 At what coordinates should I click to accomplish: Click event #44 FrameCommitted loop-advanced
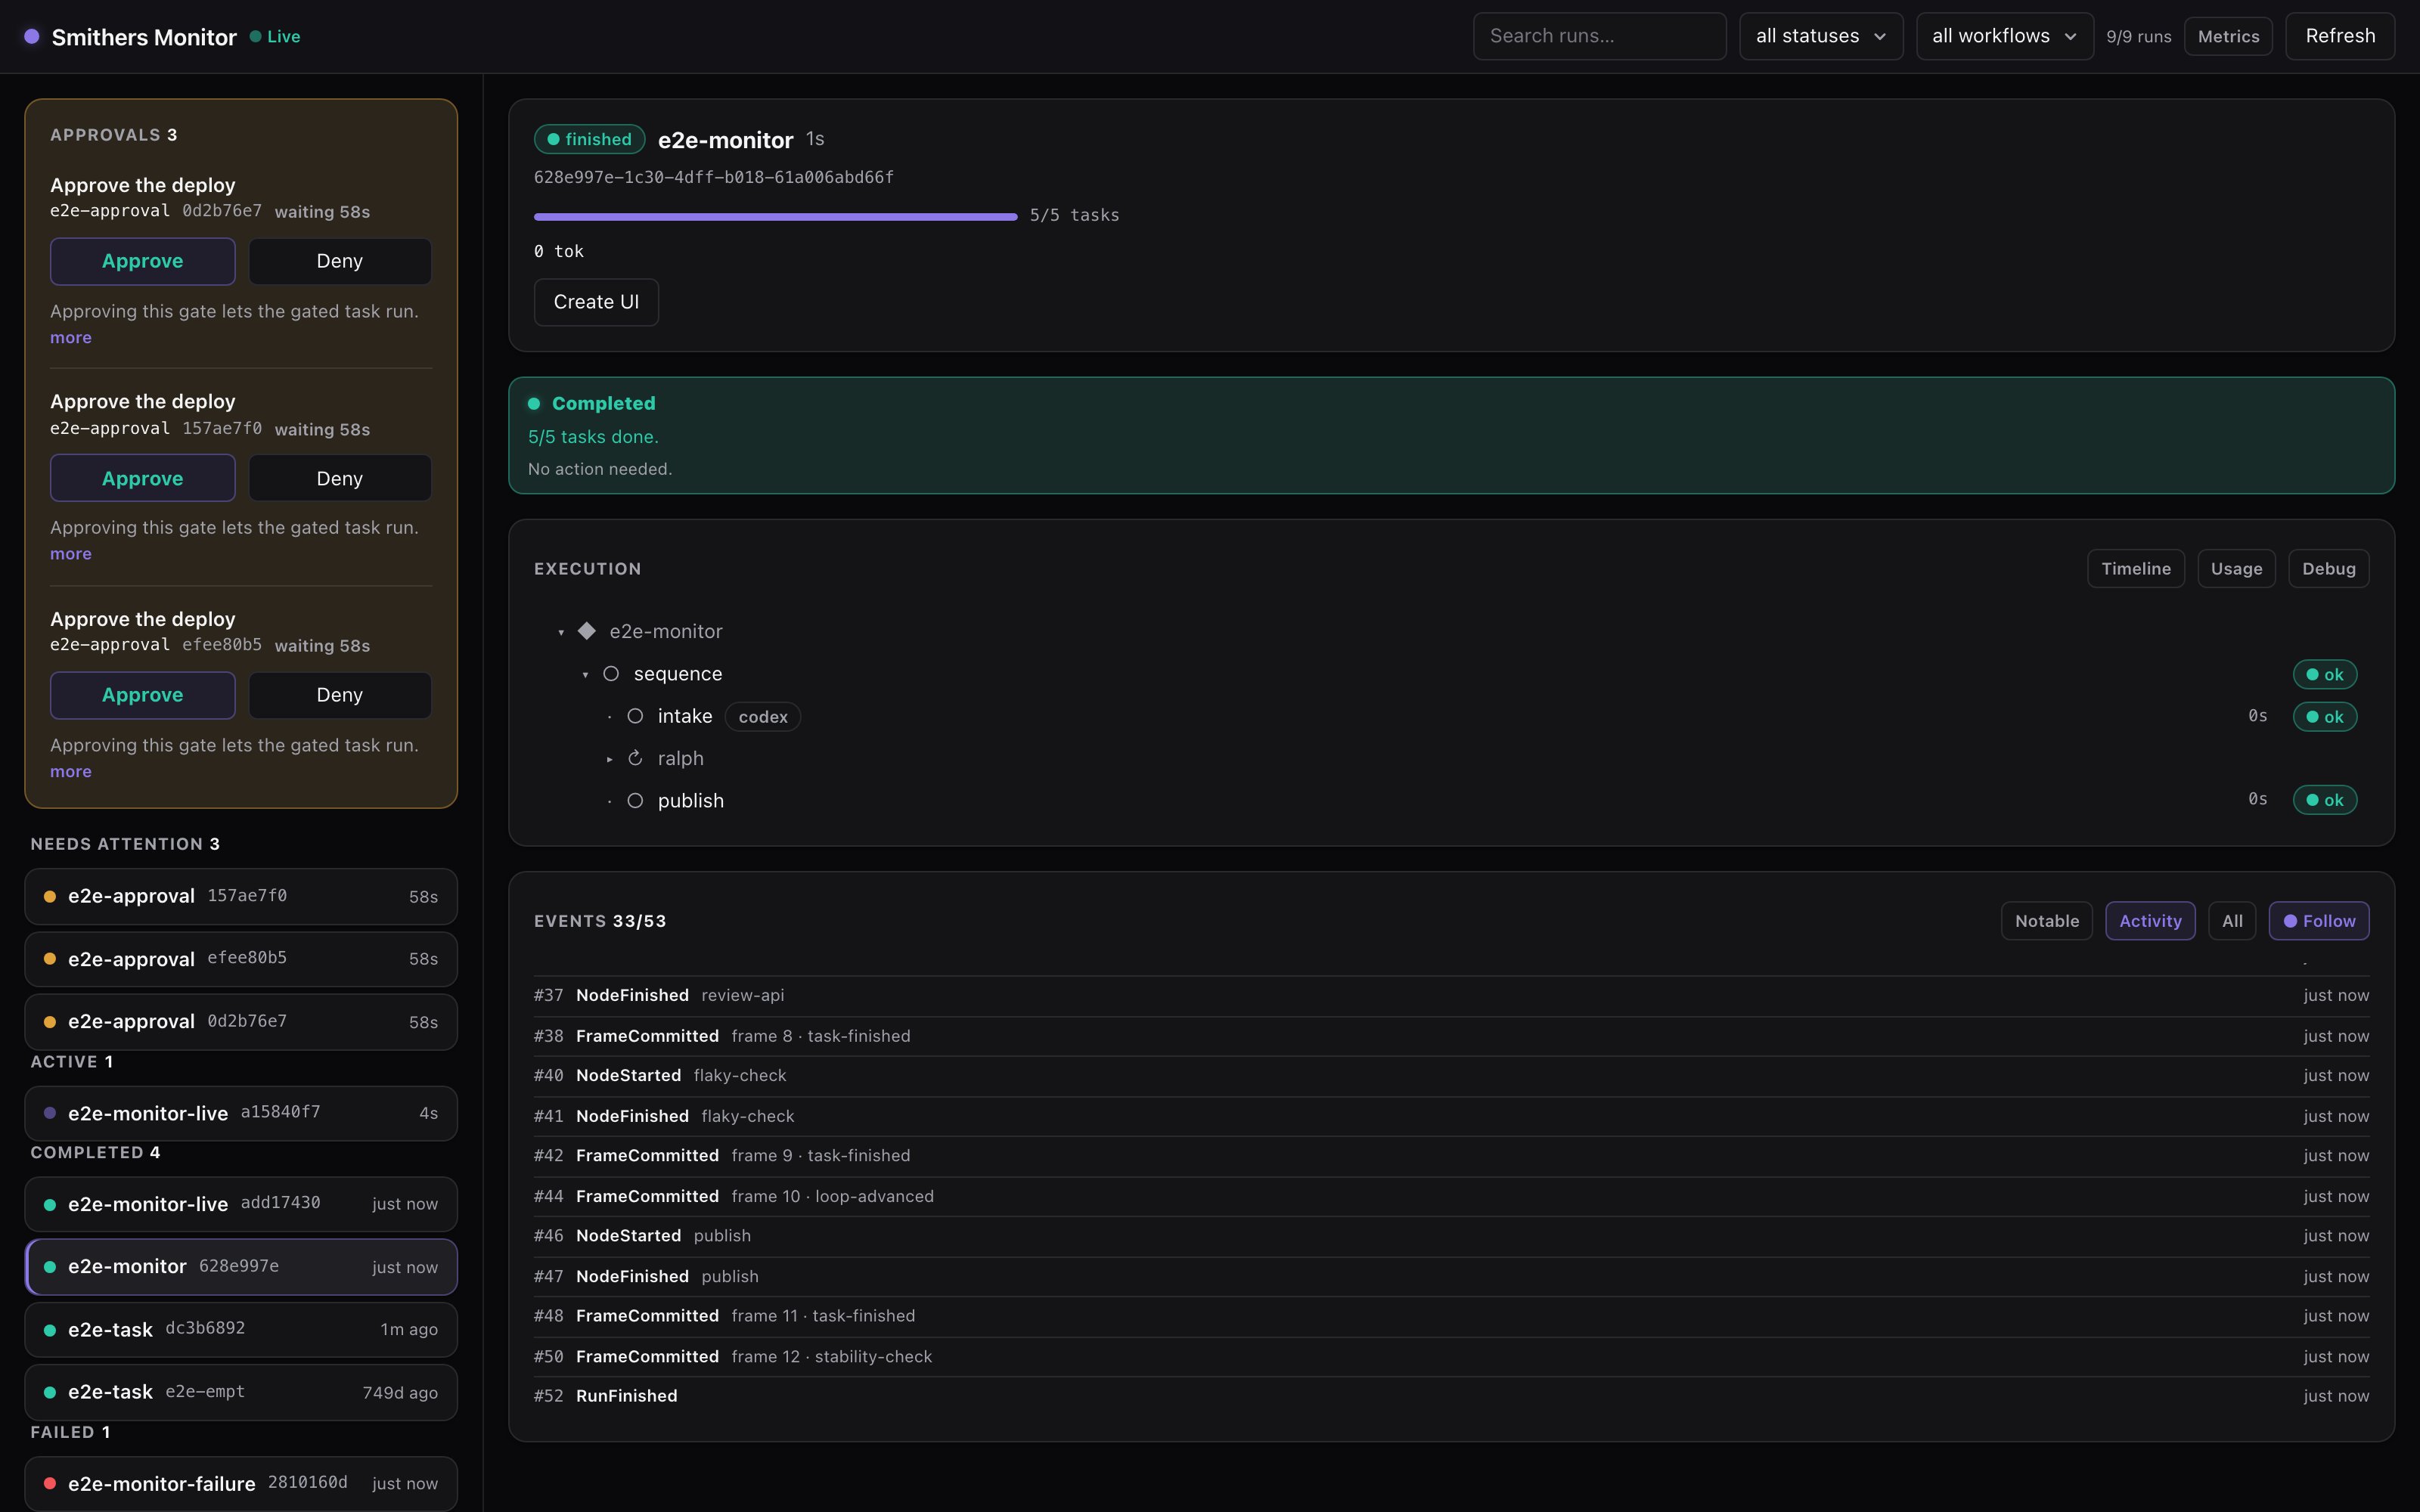[x=1451, y=1196]
